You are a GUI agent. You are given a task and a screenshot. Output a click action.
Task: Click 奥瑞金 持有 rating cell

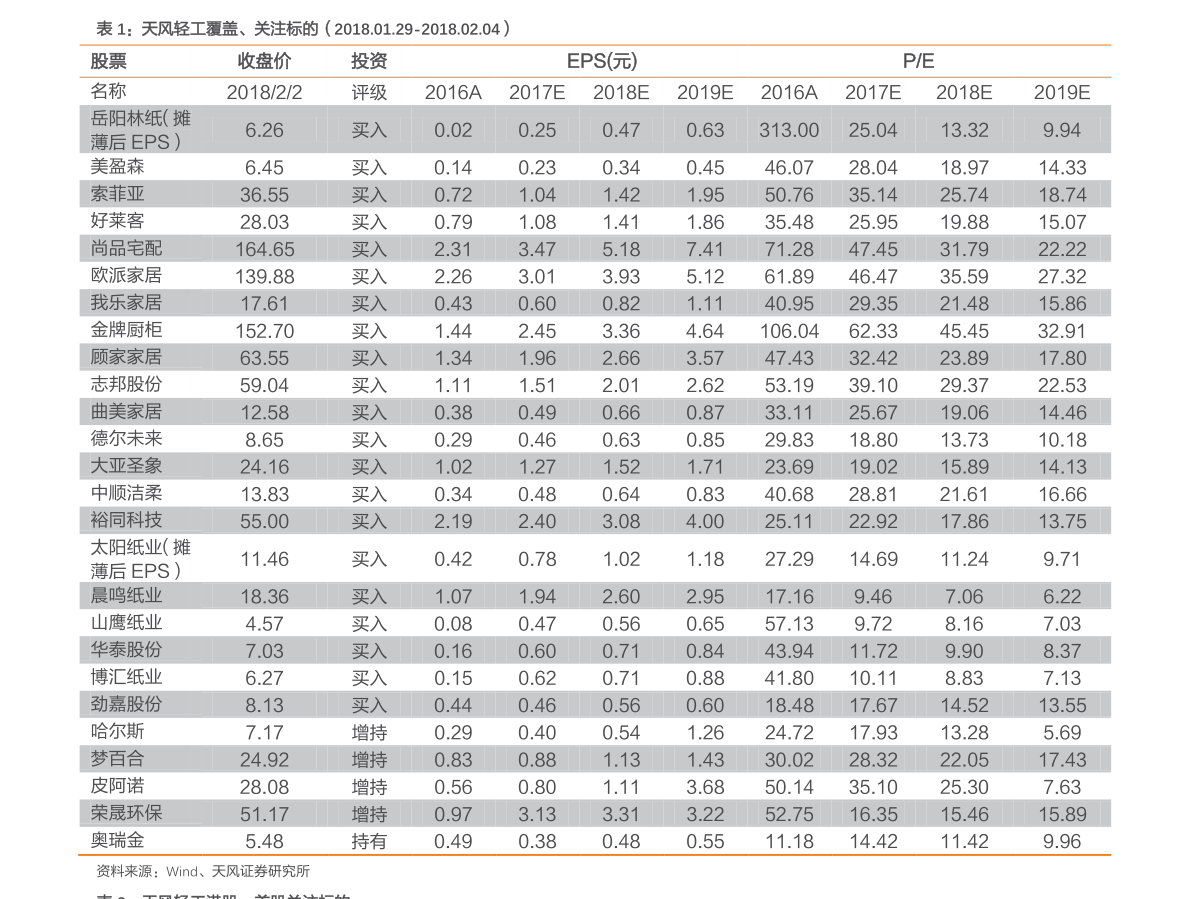click(369, 841)
